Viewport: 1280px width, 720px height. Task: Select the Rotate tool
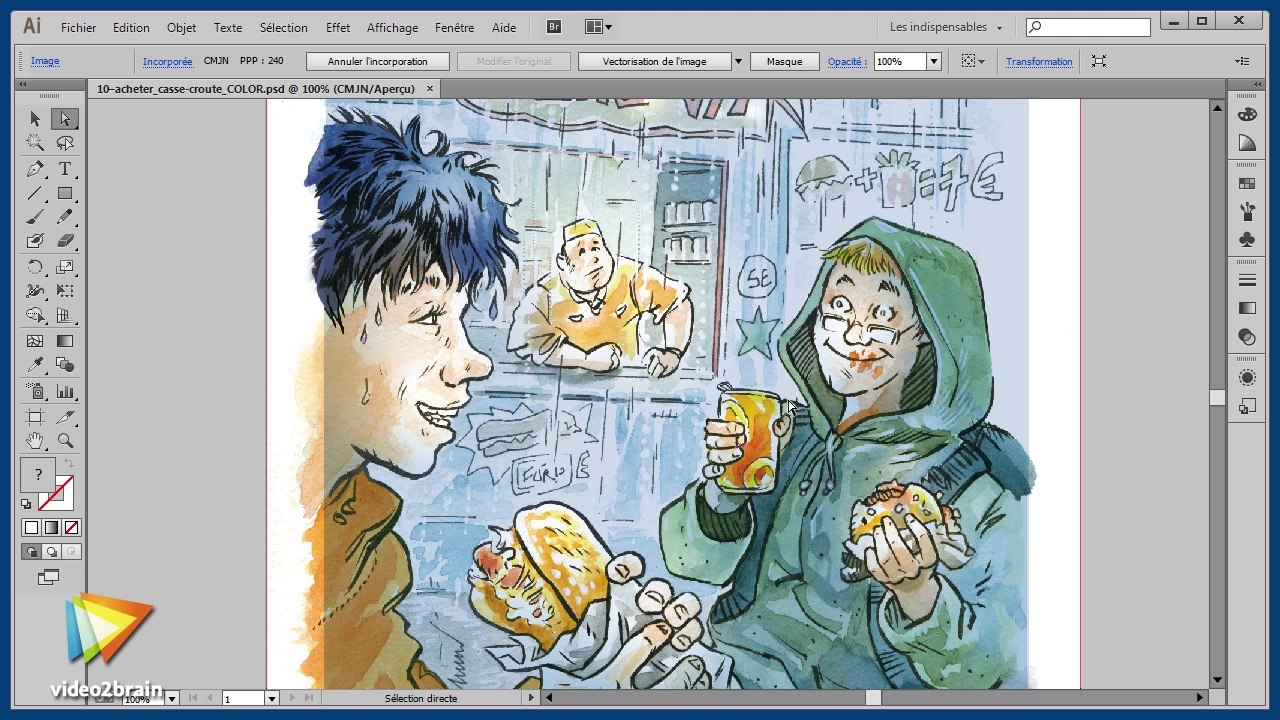[x=35, y=267]
